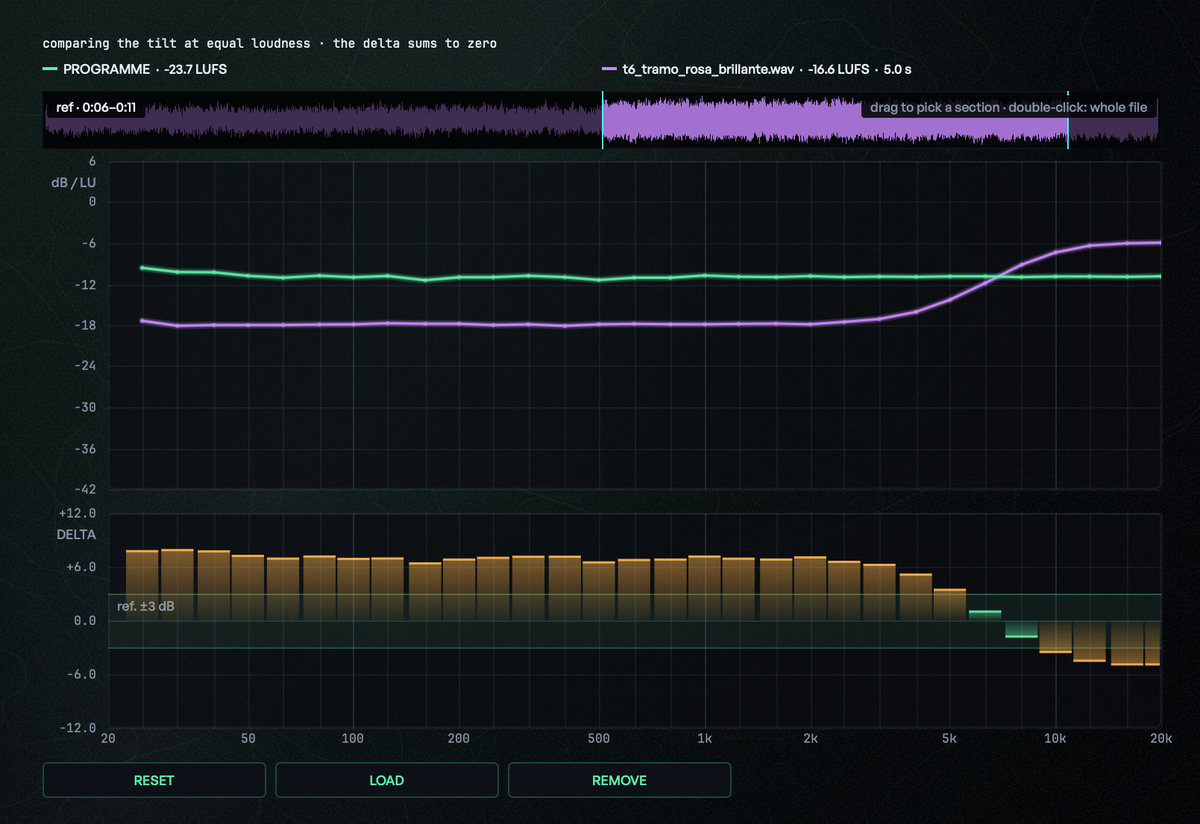This screenshot has height=824, width=1200.
Task: Click the DELTA panel label
Action: click(77, 534)
